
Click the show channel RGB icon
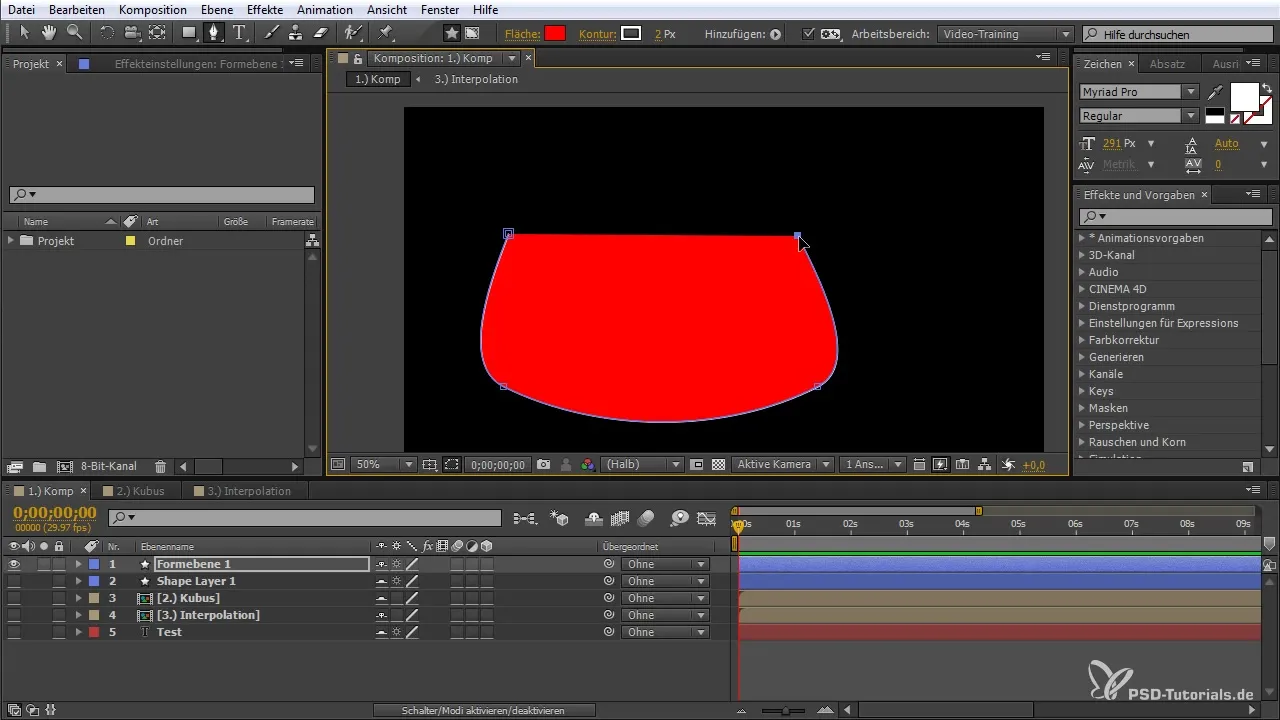click(x=587, y=465)
